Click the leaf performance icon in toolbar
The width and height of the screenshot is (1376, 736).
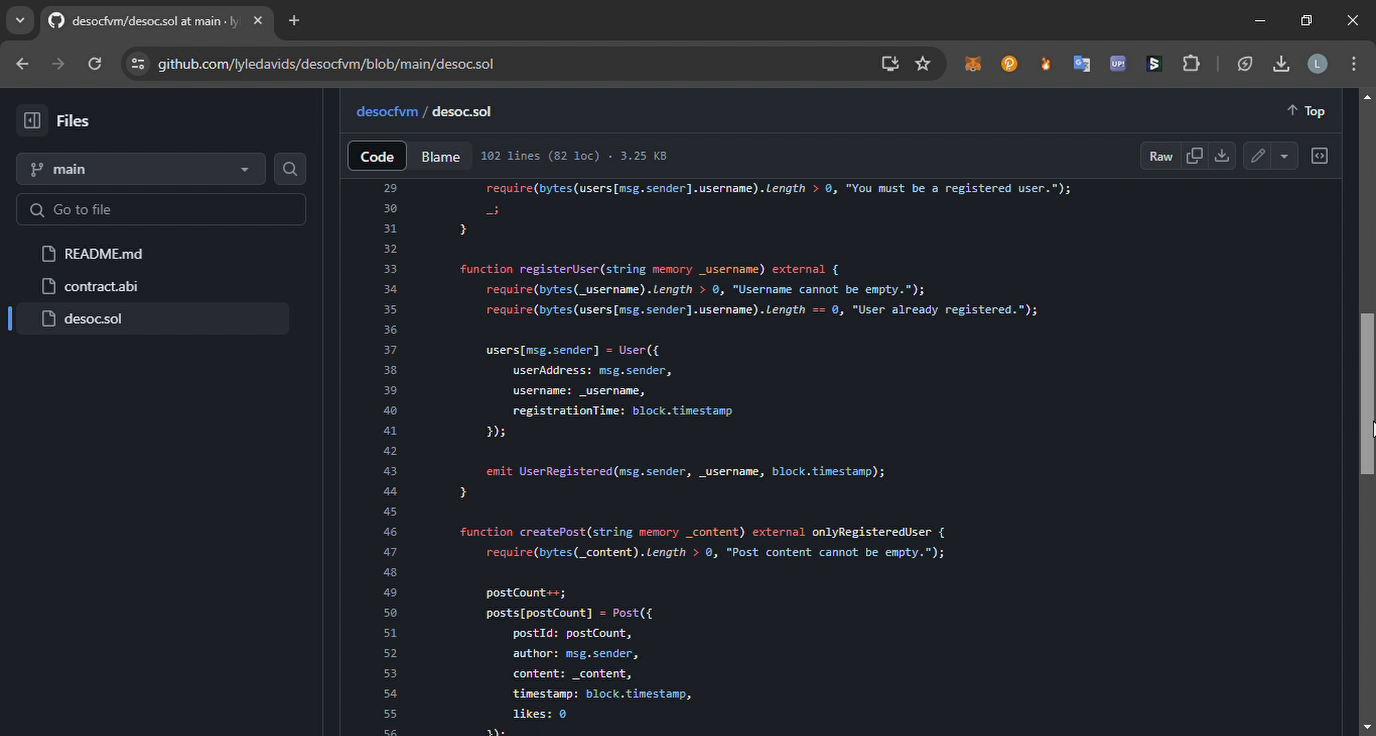click(x=1245, y=64)
